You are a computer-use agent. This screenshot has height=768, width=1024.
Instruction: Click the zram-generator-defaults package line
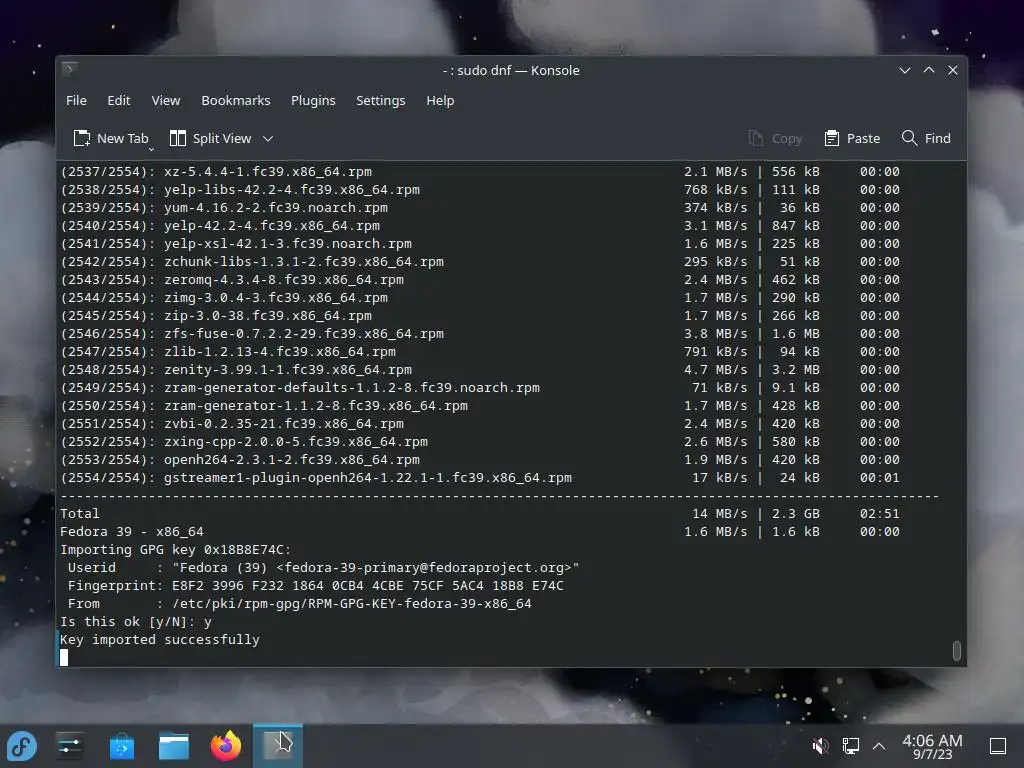(480, 387)
